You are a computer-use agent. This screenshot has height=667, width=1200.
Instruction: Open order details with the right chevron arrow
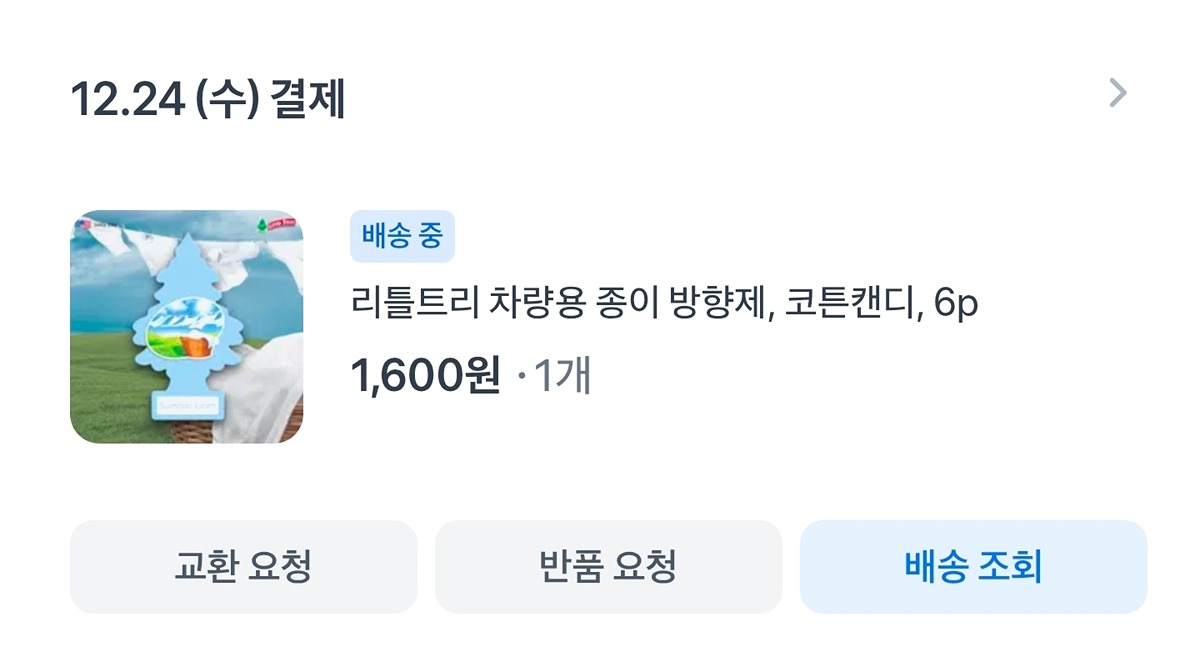coord(1118,93)
